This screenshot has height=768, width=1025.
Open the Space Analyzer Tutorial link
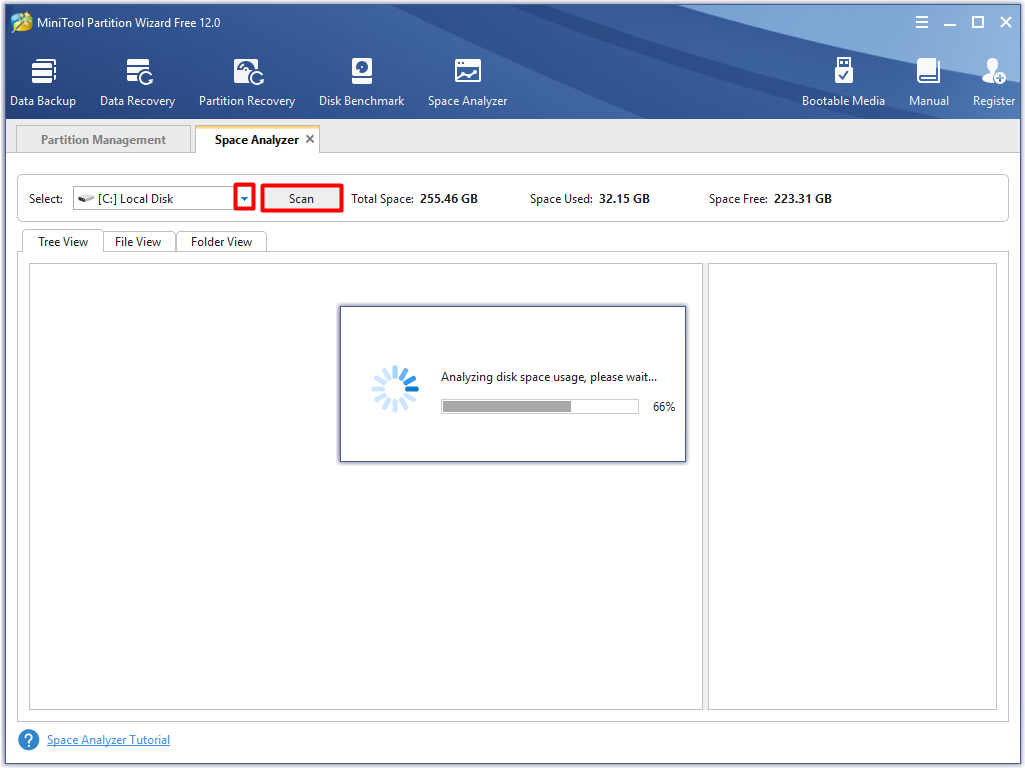coord(109,740)
